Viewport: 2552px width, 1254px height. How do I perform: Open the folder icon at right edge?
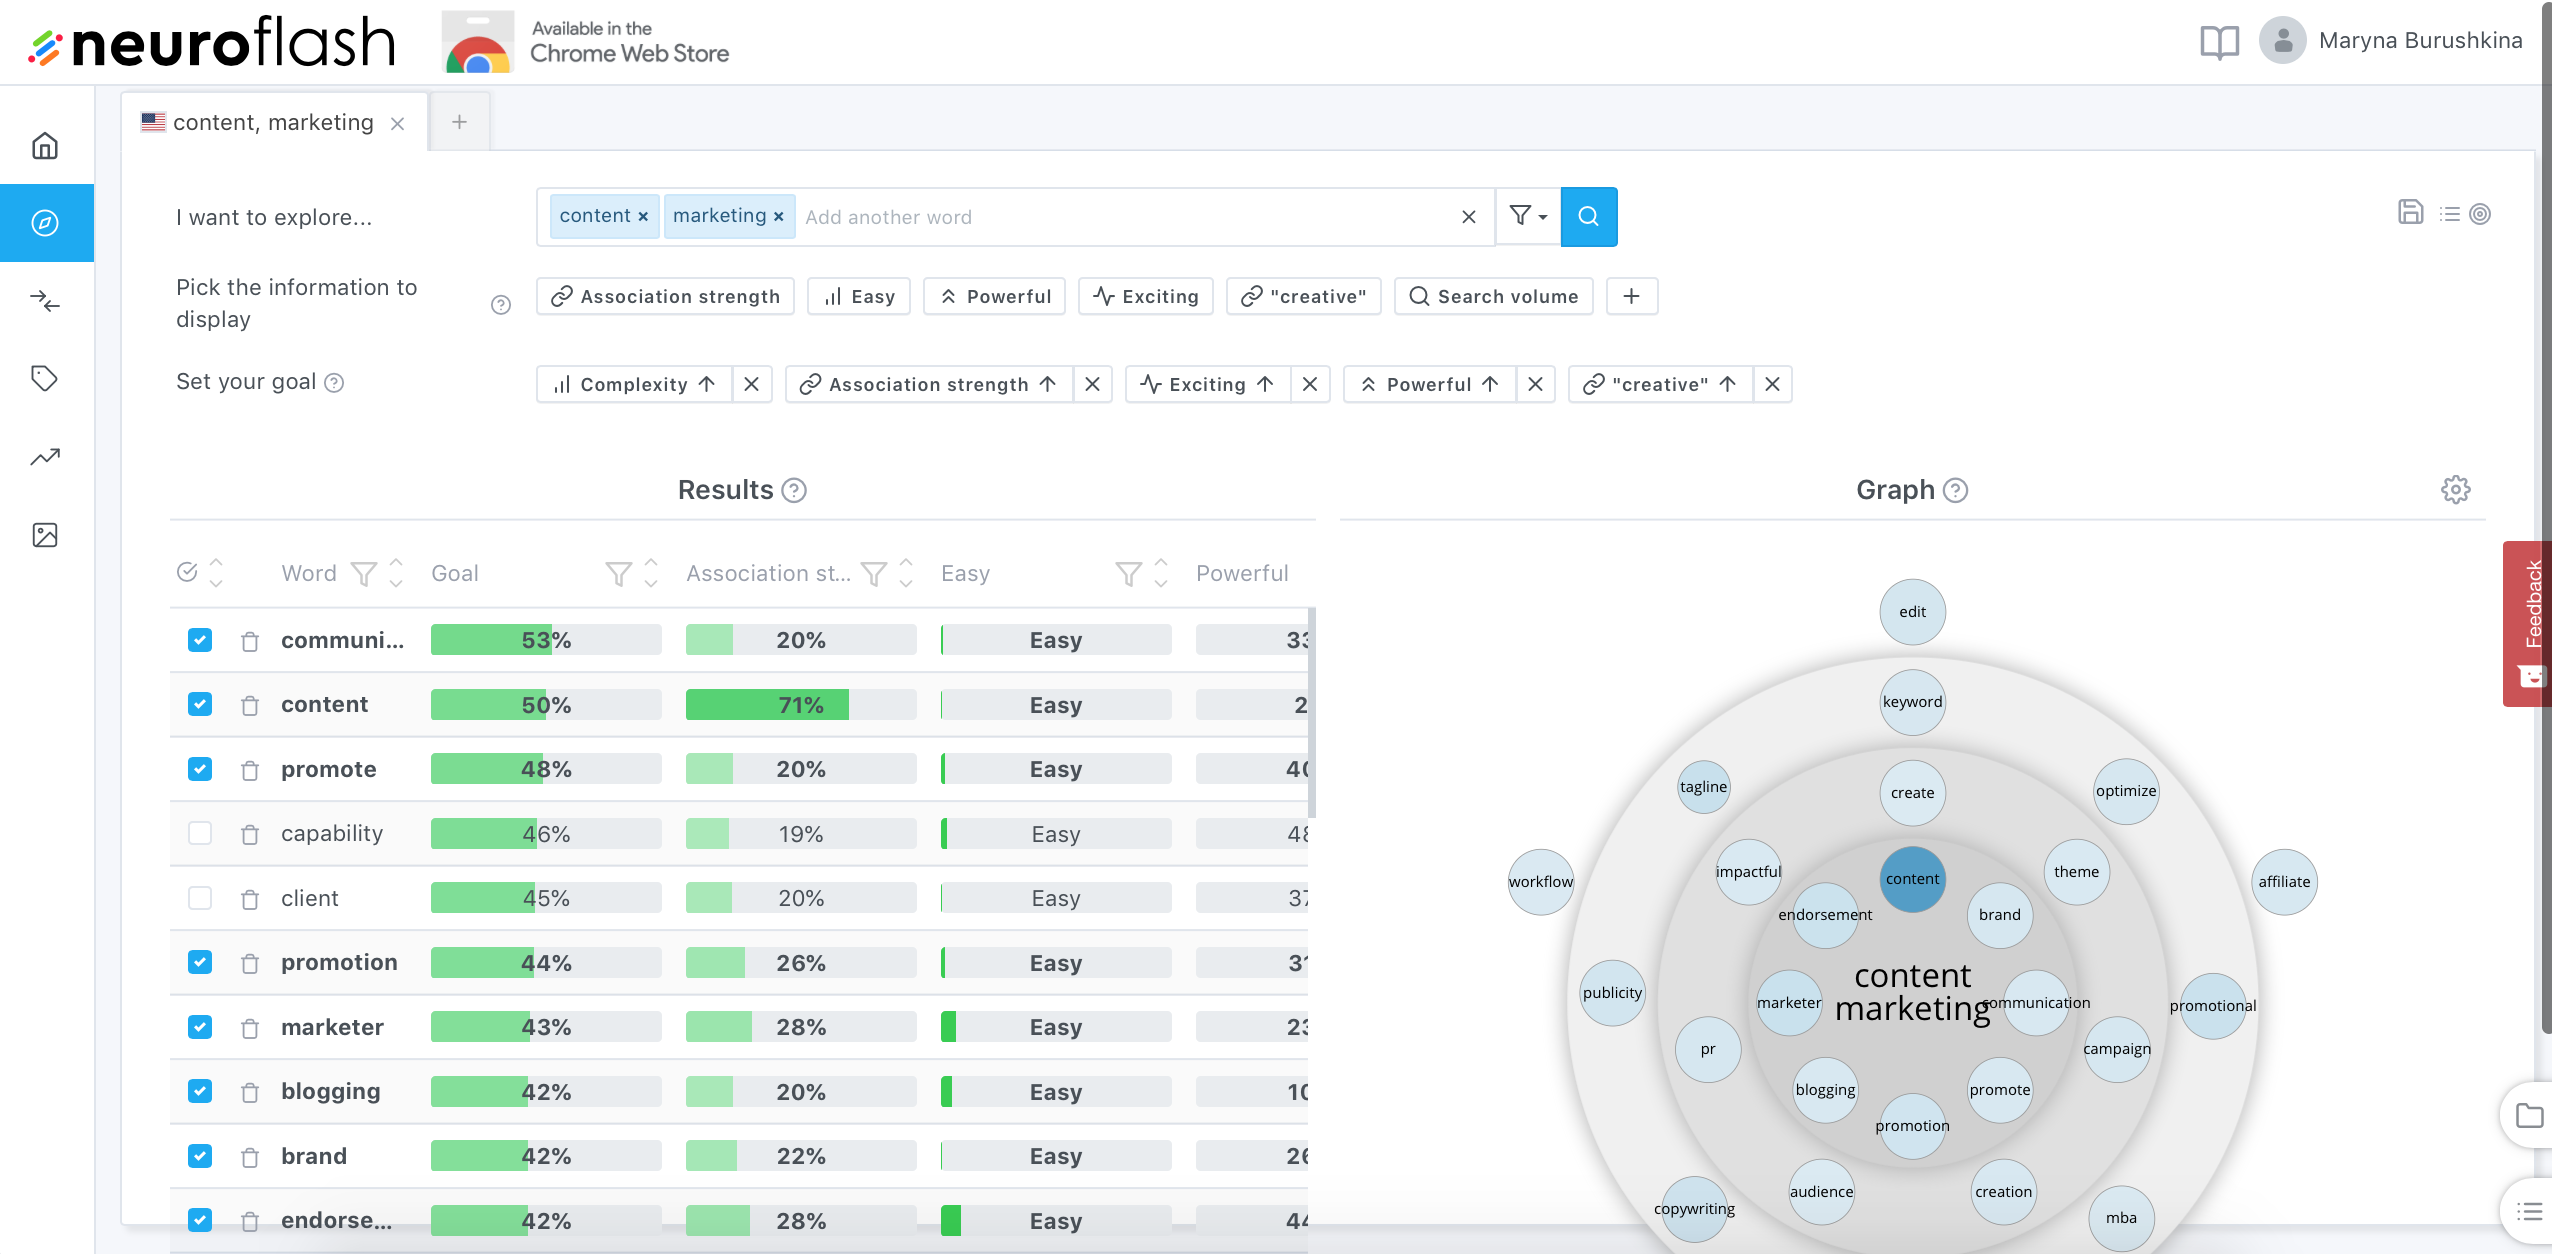click(x=2529, y=1115)
